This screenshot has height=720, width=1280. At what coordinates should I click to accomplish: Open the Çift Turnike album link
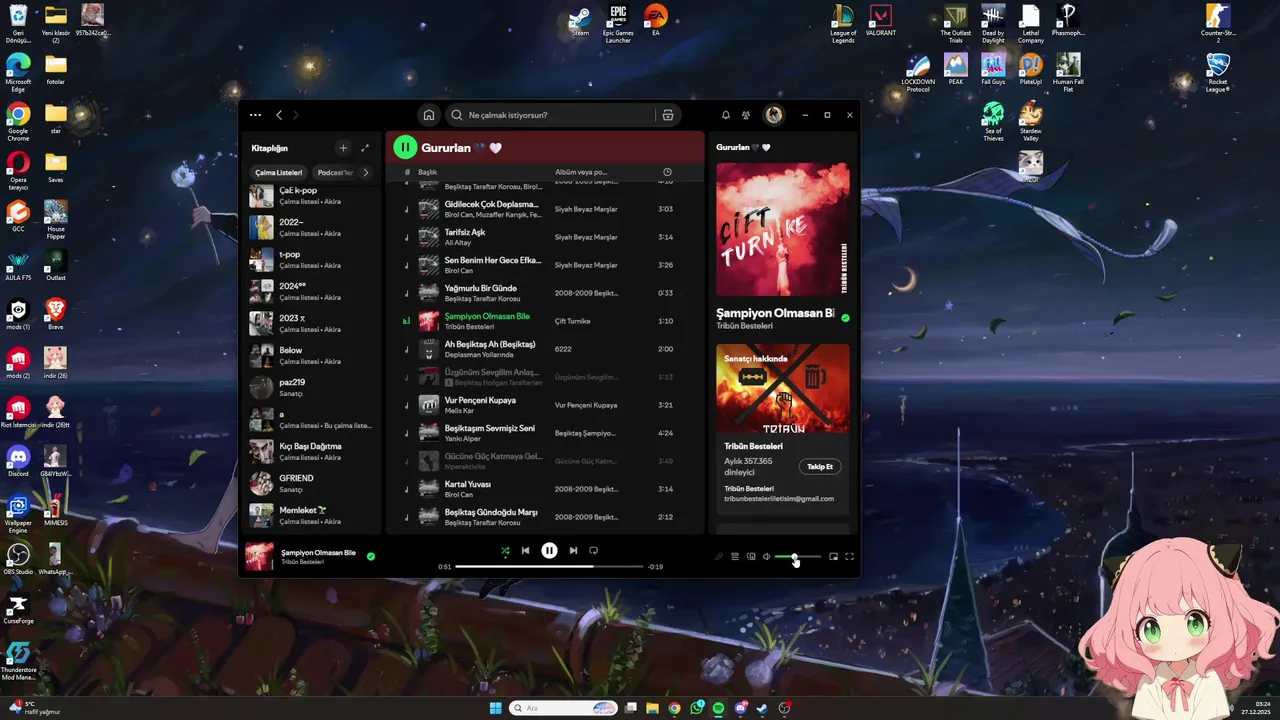(572, 321)
